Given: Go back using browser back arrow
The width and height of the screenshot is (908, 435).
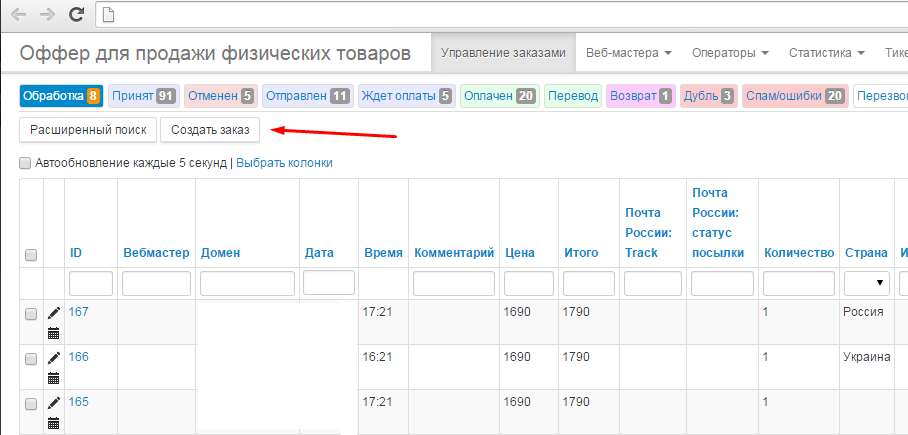Looking at the screenshot, I should 18,15.
